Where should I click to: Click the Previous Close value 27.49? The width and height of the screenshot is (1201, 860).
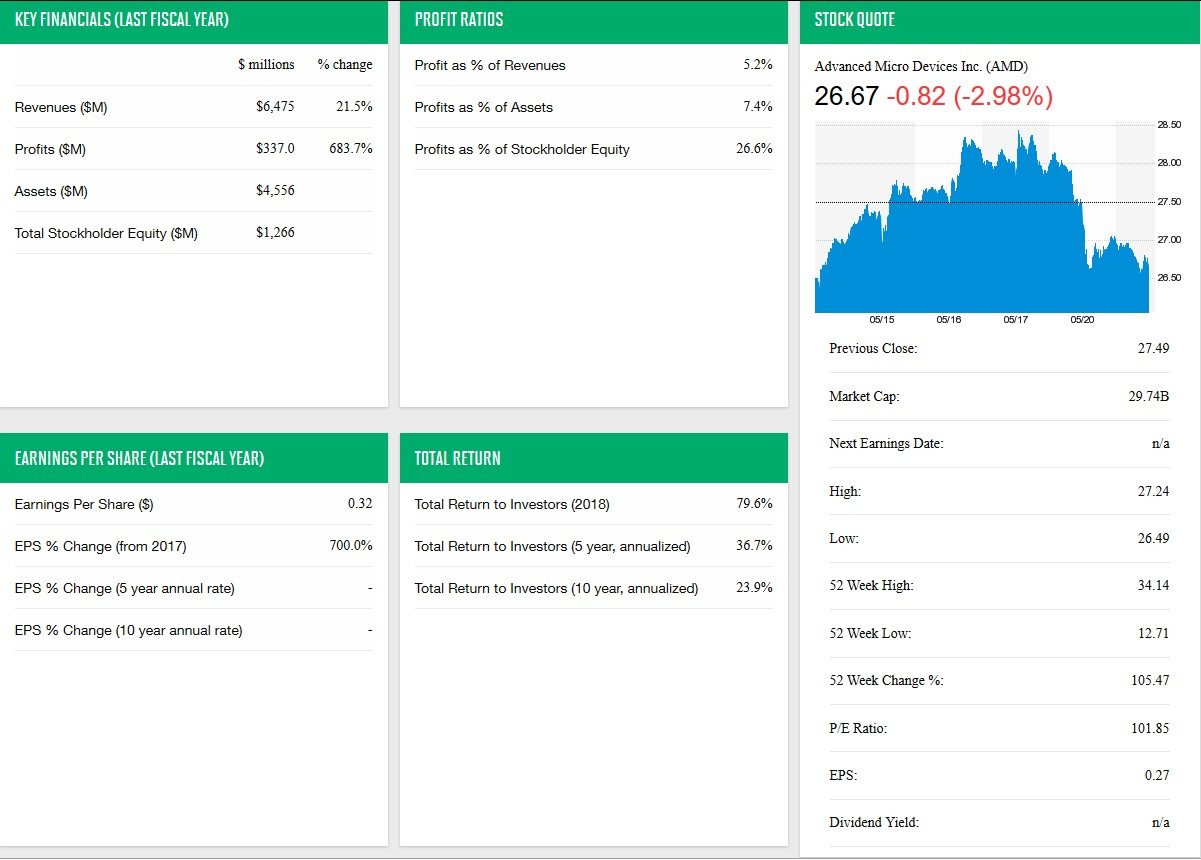(x=1154, y=348)
